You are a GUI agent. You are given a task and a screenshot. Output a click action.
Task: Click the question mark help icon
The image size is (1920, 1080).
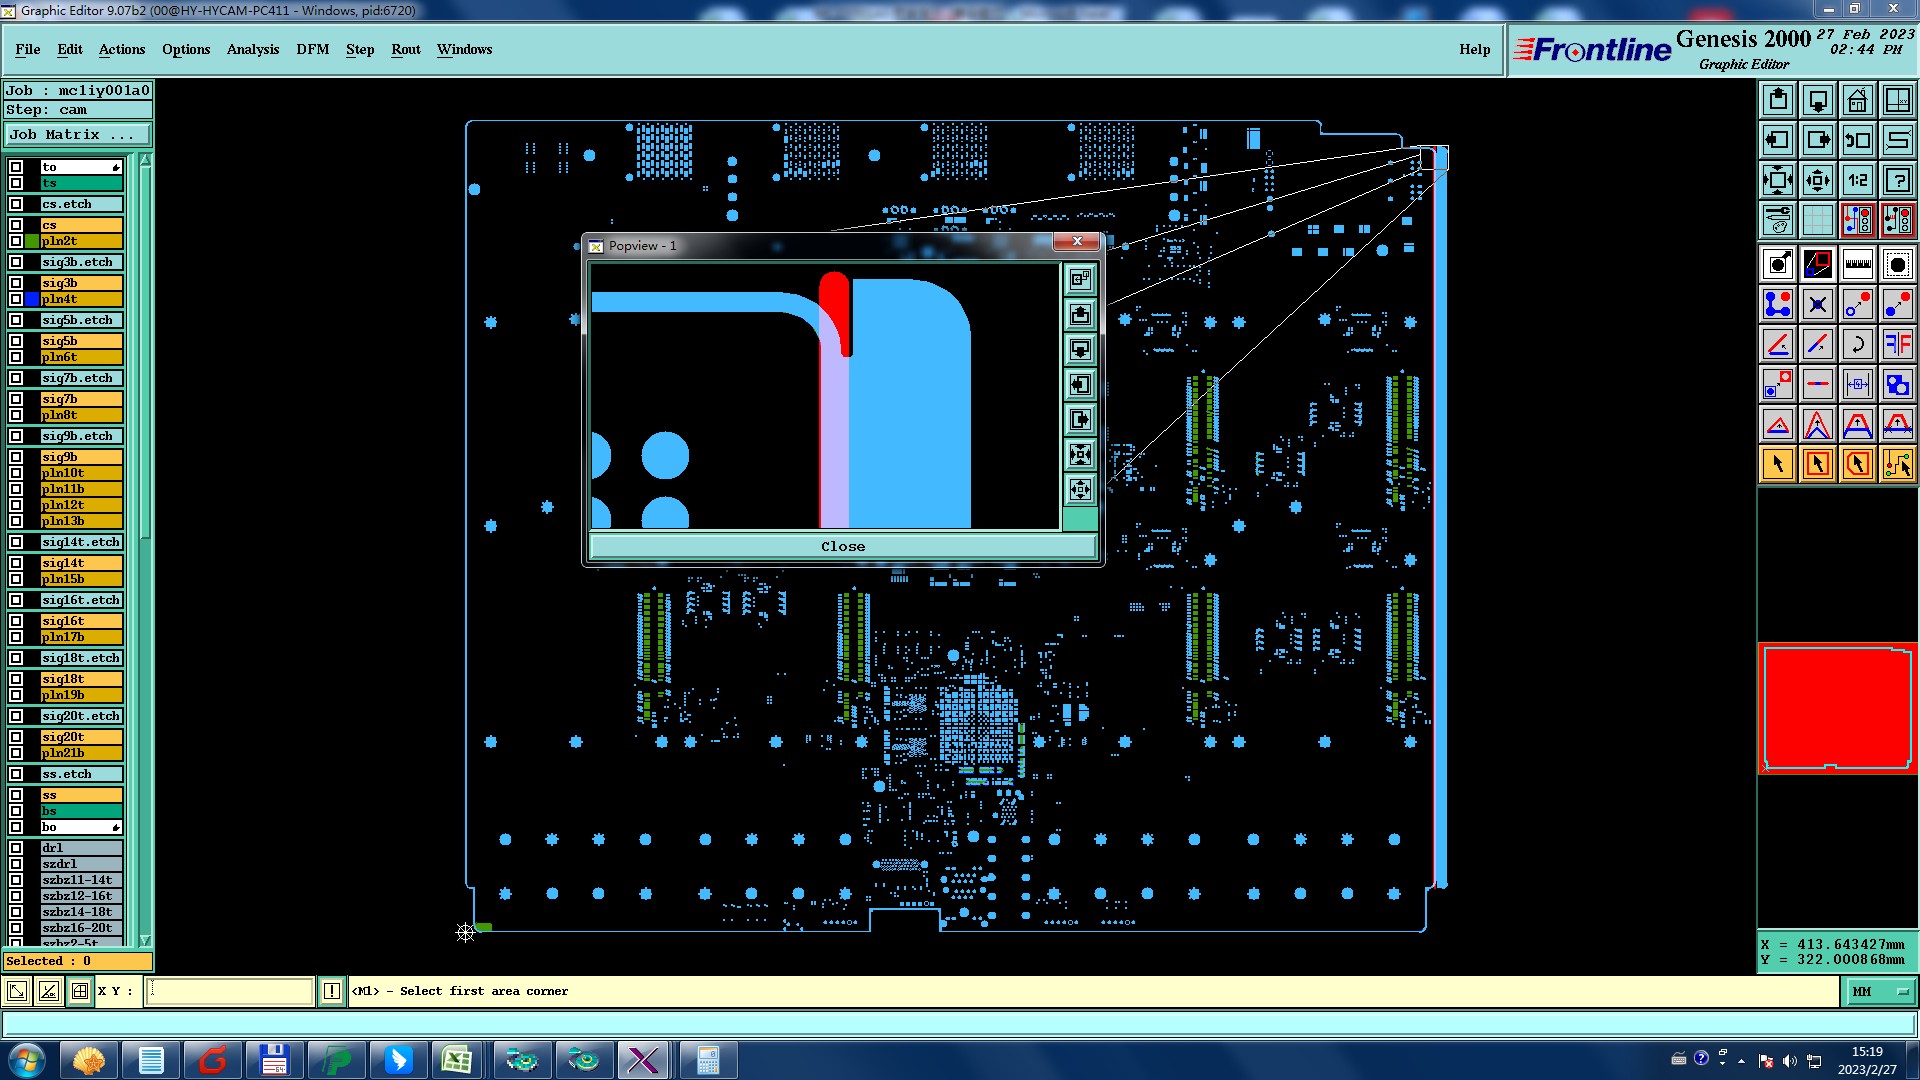pos(1898,180)
